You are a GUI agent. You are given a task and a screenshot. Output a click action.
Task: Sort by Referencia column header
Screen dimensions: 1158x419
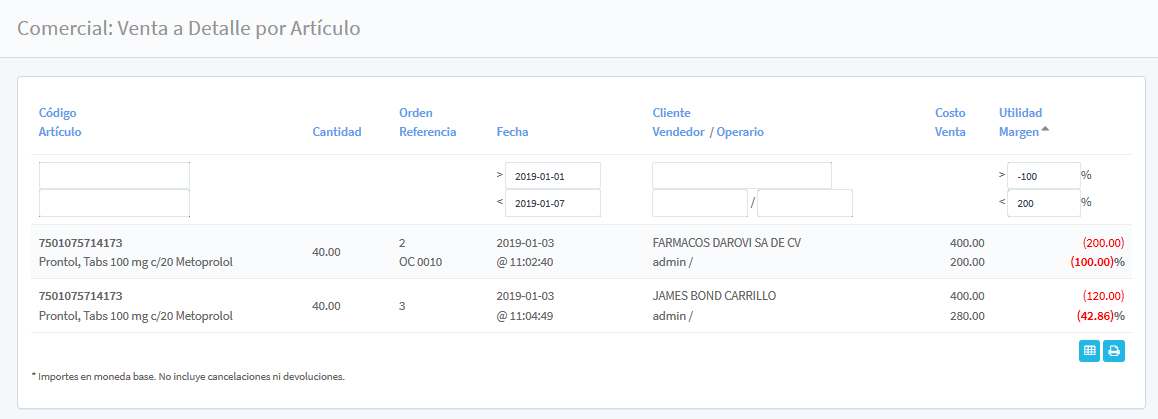(x=427, y=132)
